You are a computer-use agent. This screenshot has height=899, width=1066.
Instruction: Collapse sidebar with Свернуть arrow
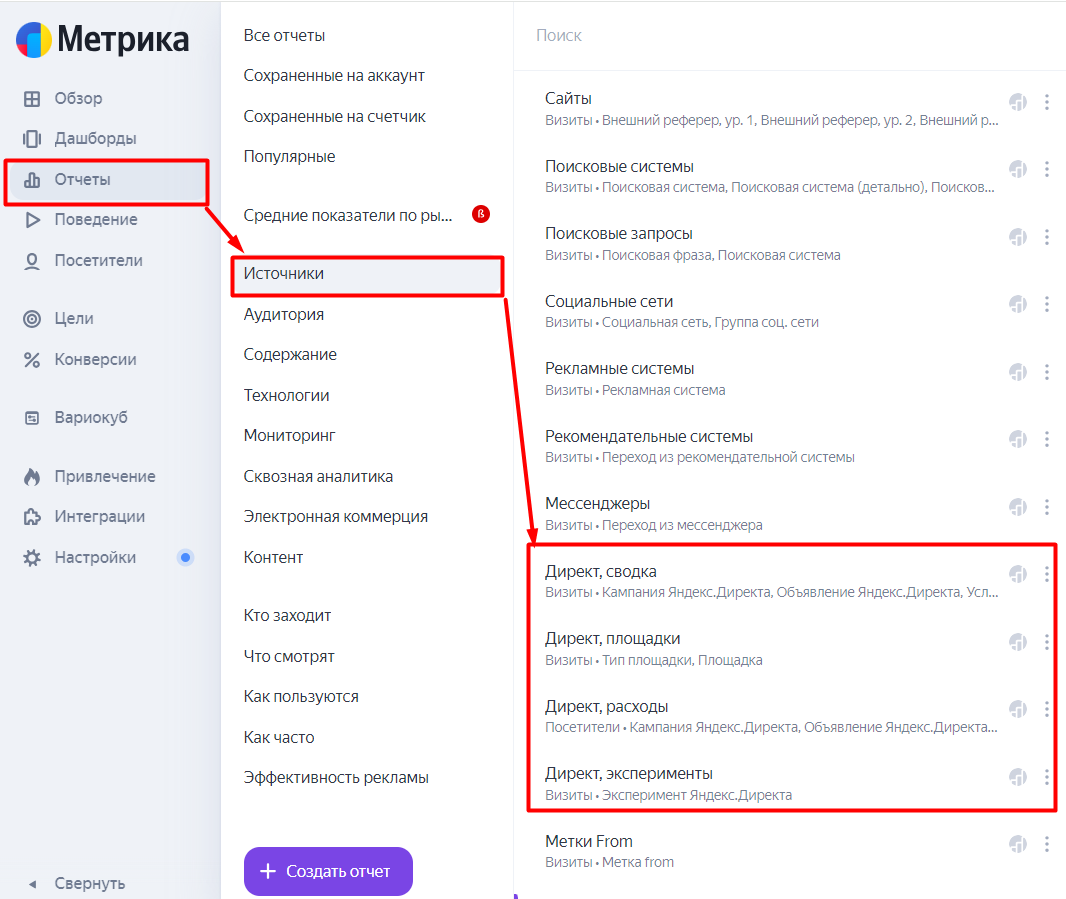pos(31,884)
